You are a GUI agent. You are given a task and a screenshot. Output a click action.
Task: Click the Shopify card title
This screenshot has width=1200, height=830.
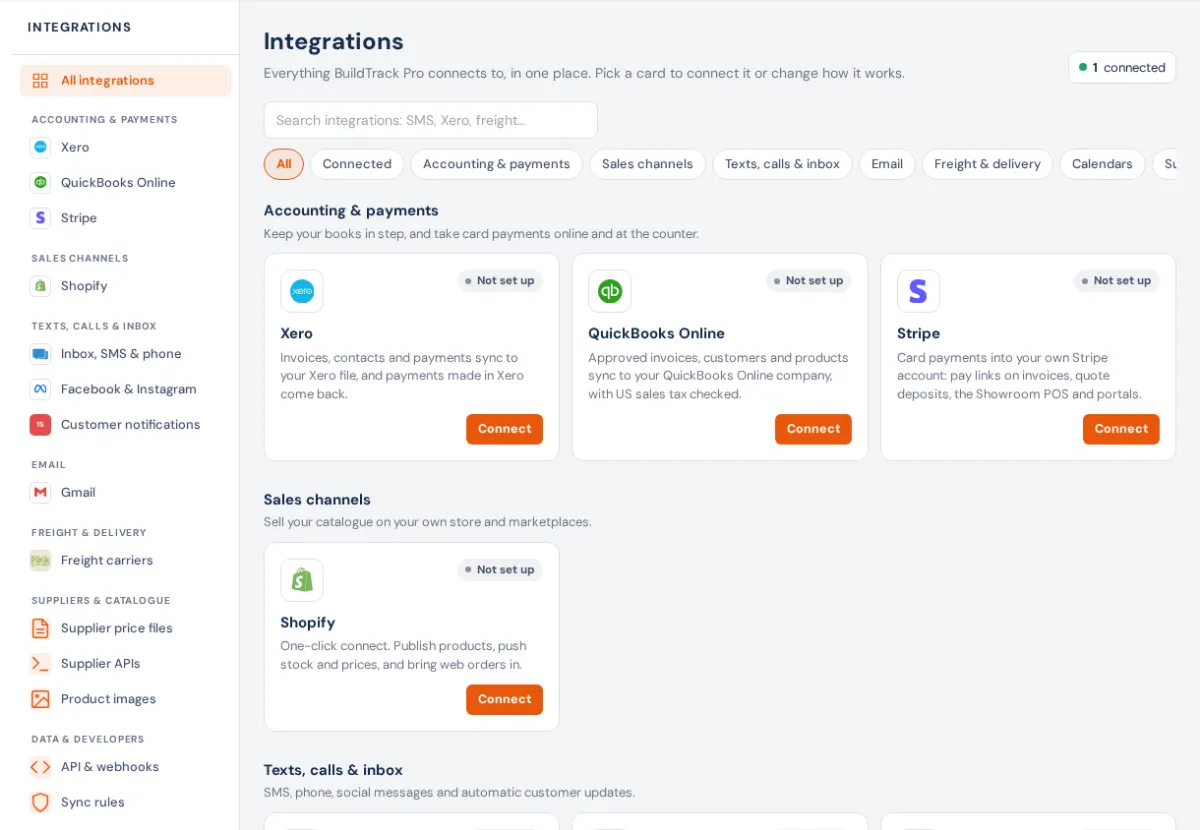pos(308,623)
